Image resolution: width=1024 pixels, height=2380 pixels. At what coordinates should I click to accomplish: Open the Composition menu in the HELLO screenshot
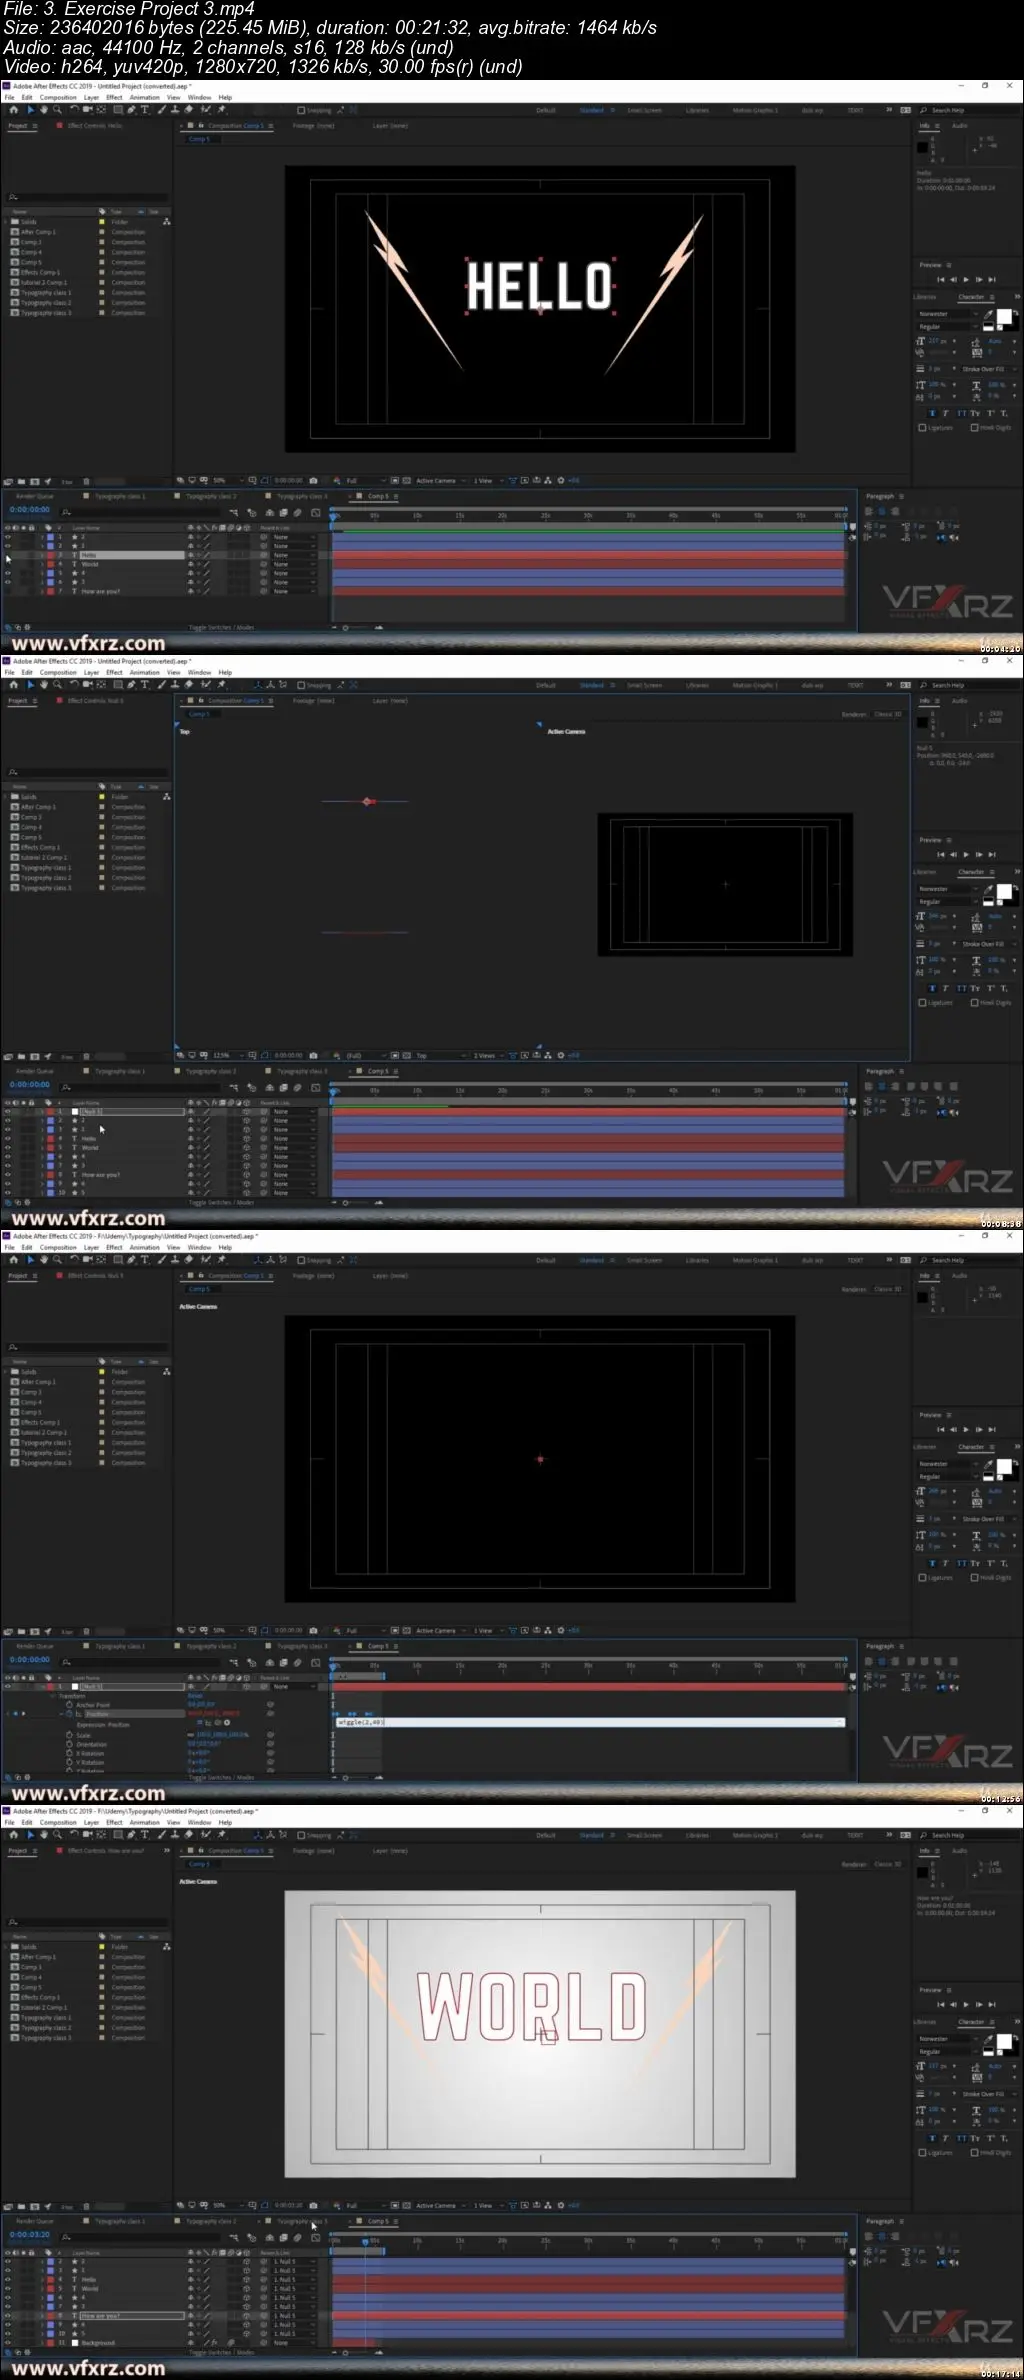click(58, 97)
